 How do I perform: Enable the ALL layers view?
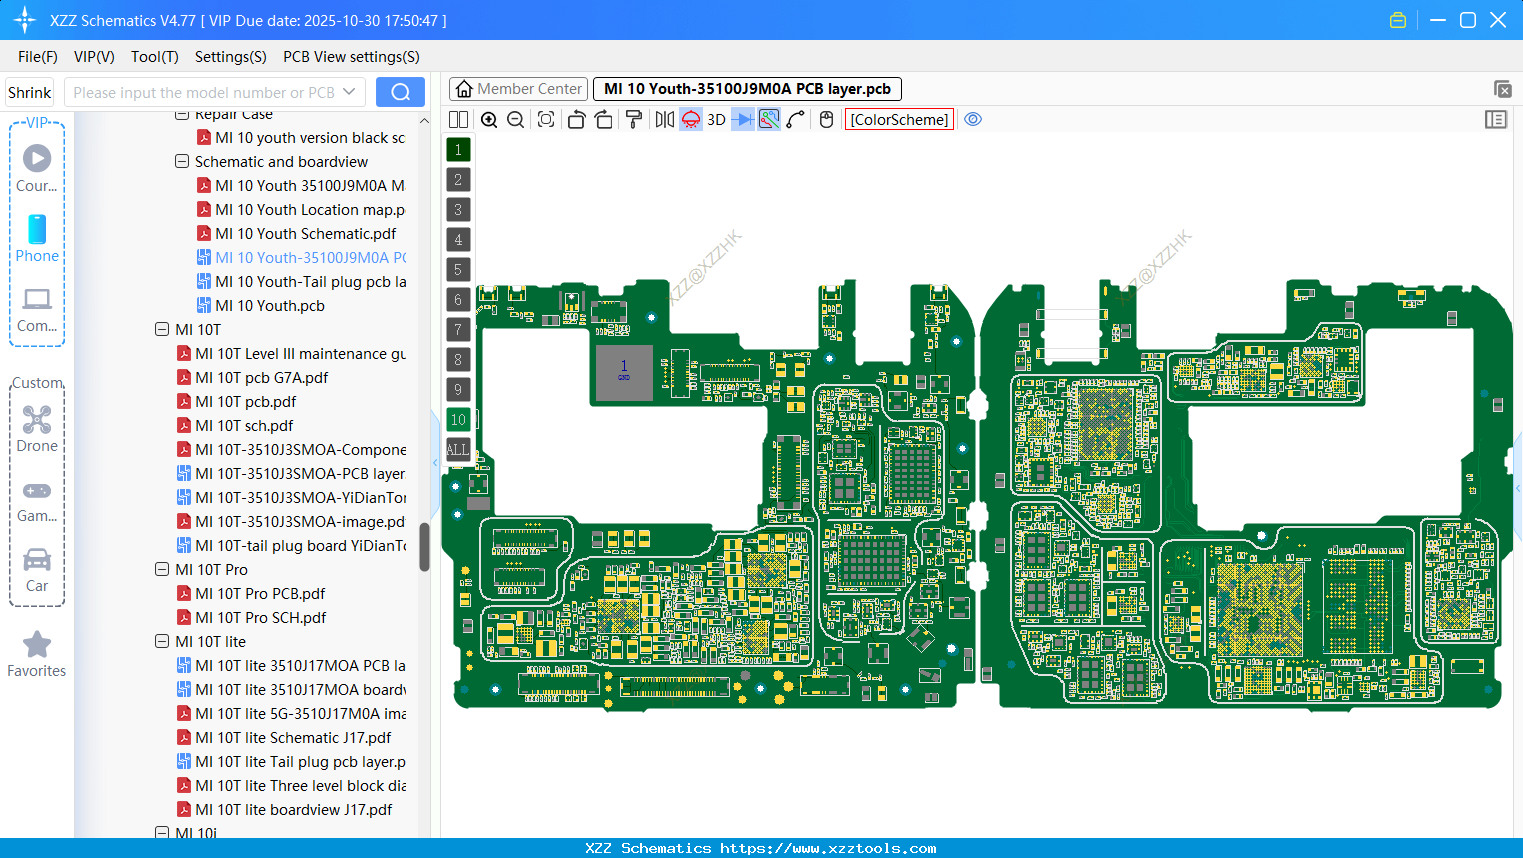click(x=457, y=449)
